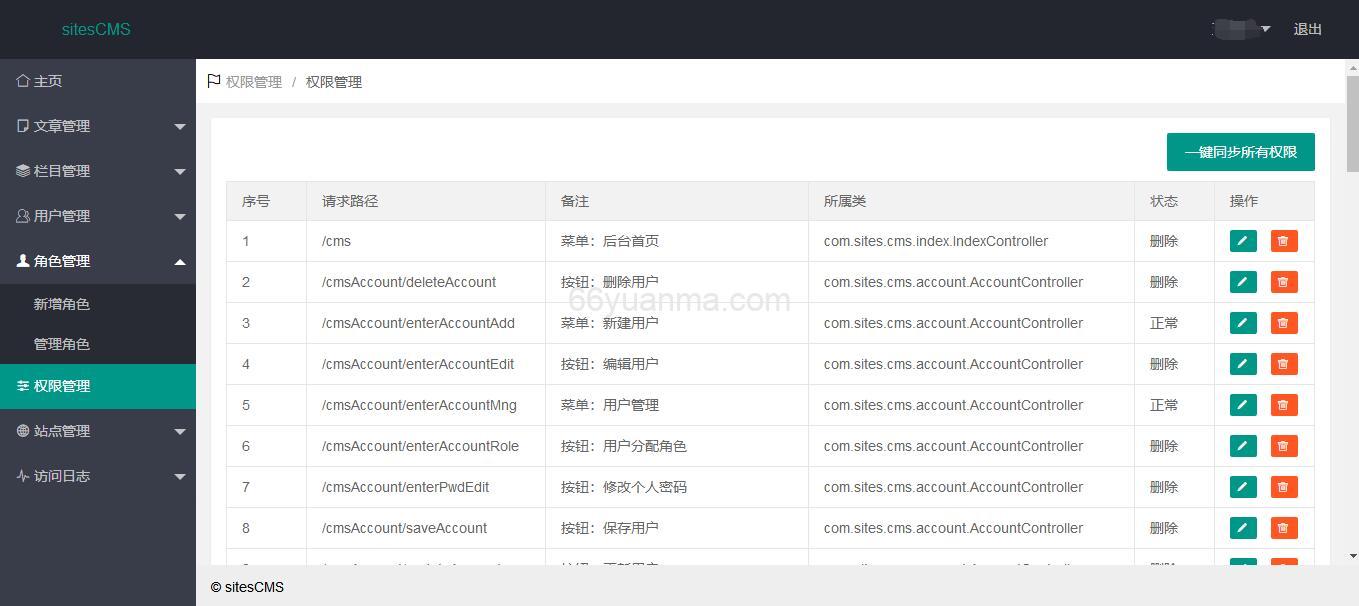This screenshot has width=1359, height=606.
Task: Open the account dropdown in the top bar
Action: pos(1240,29)
